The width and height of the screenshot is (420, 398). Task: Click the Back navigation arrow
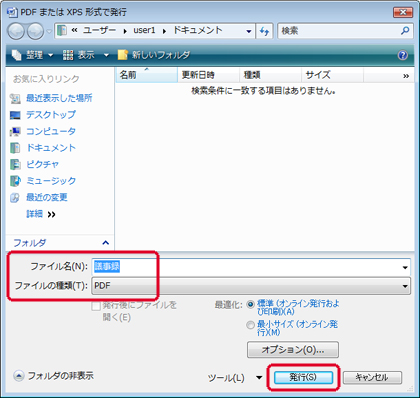[x=16, y=31]
